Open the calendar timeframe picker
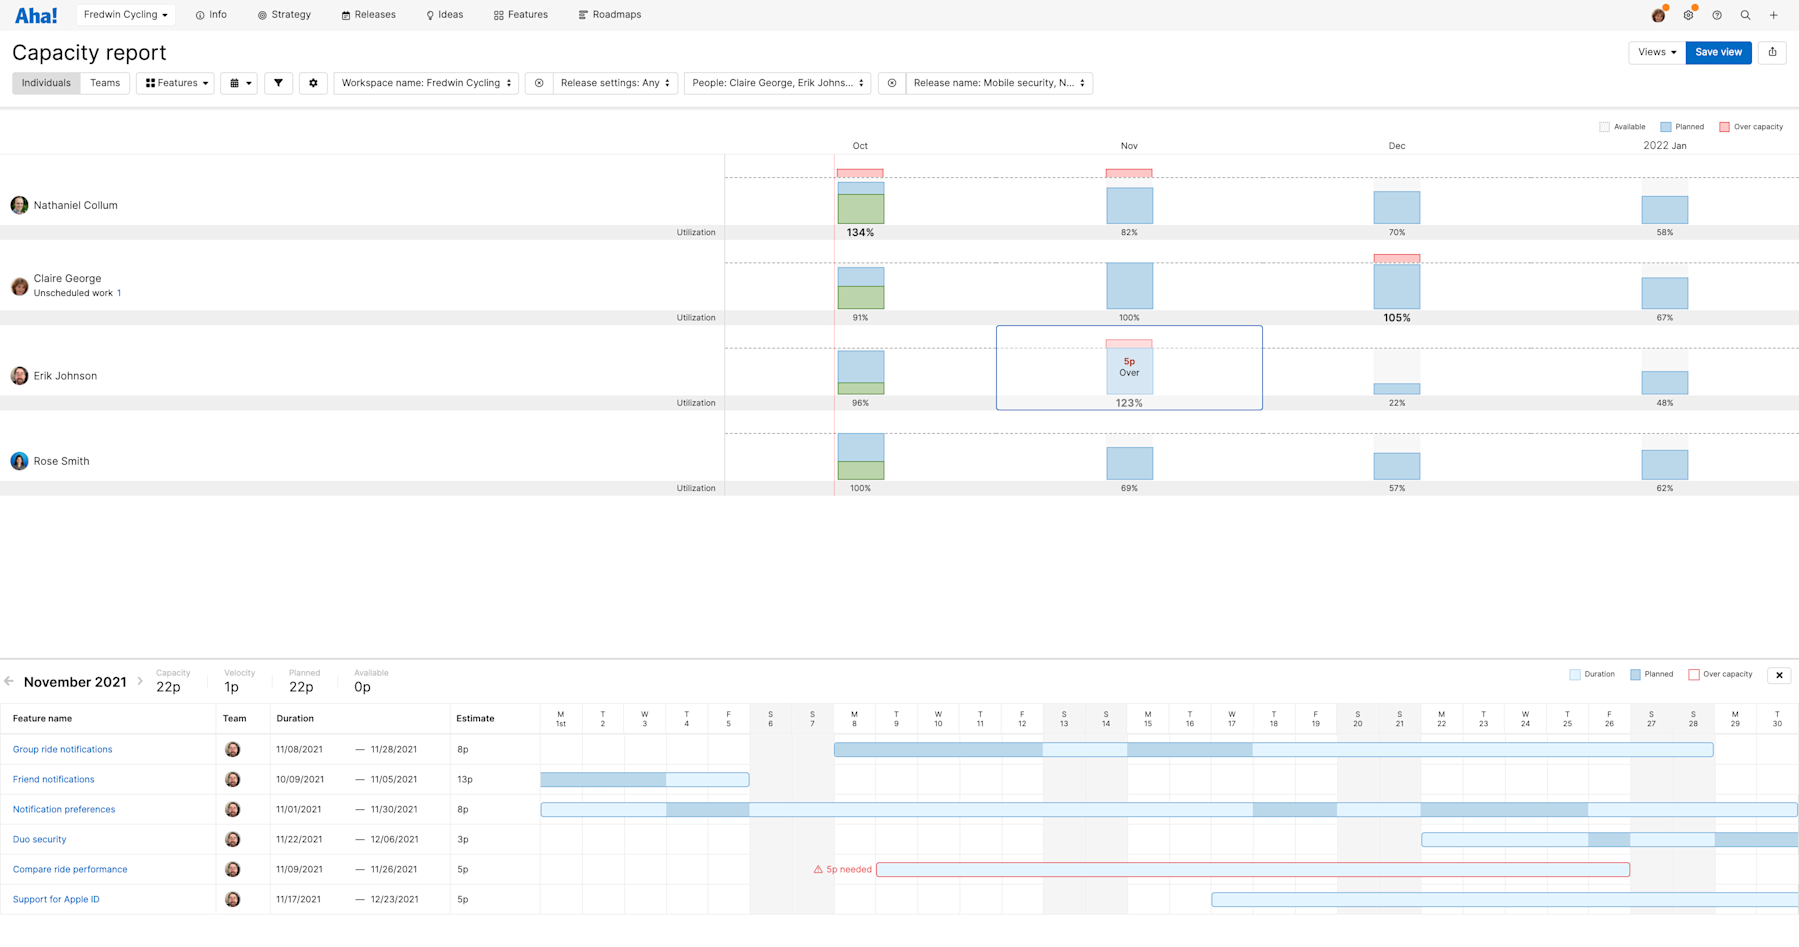The image size is (1799, 947). [x=239, y=83]
